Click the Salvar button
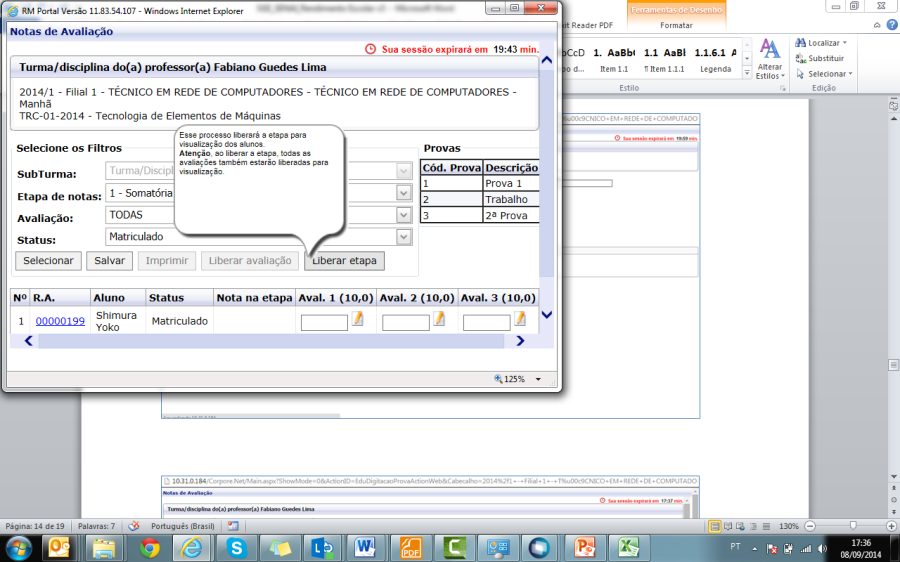Viewport: 900px width, 562px height. 110,261
